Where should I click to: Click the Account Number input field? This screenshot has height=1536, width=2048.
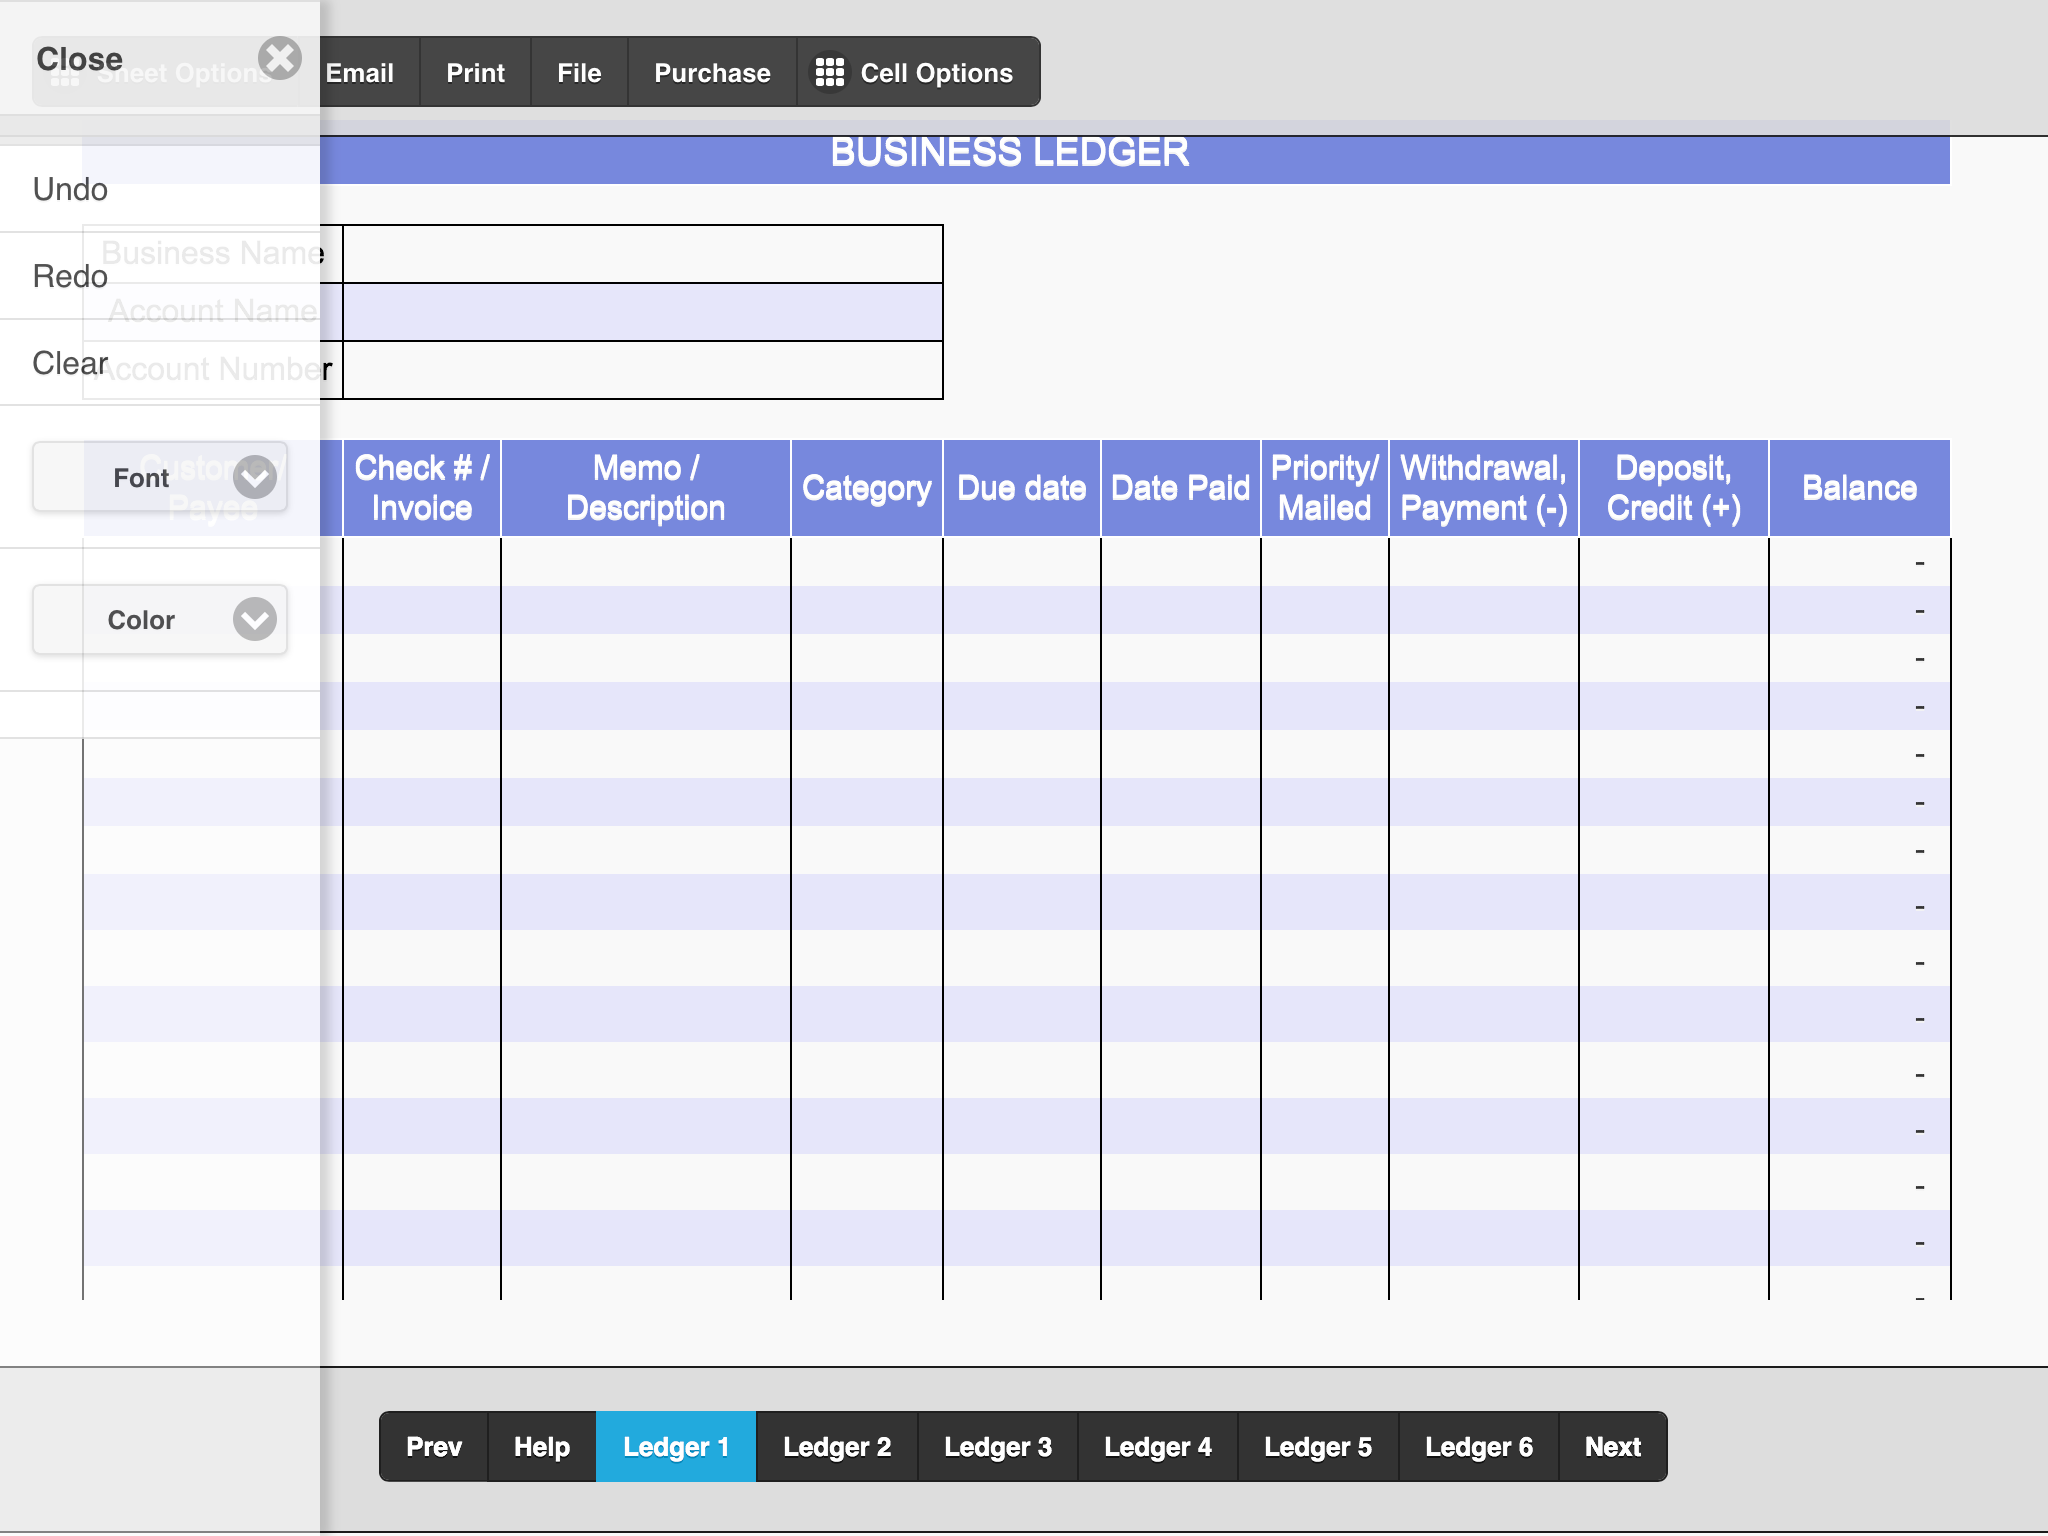pos(643,370)
